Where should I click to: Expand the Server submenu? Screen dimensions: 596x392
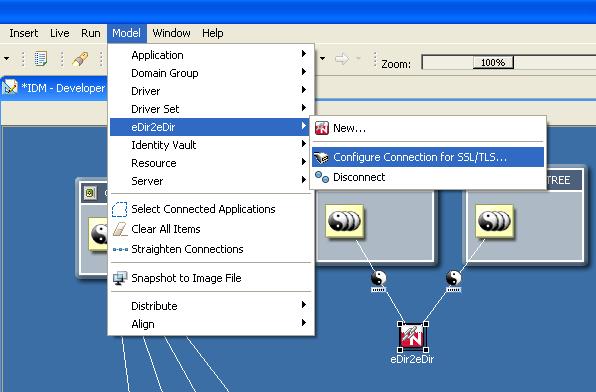211,181
